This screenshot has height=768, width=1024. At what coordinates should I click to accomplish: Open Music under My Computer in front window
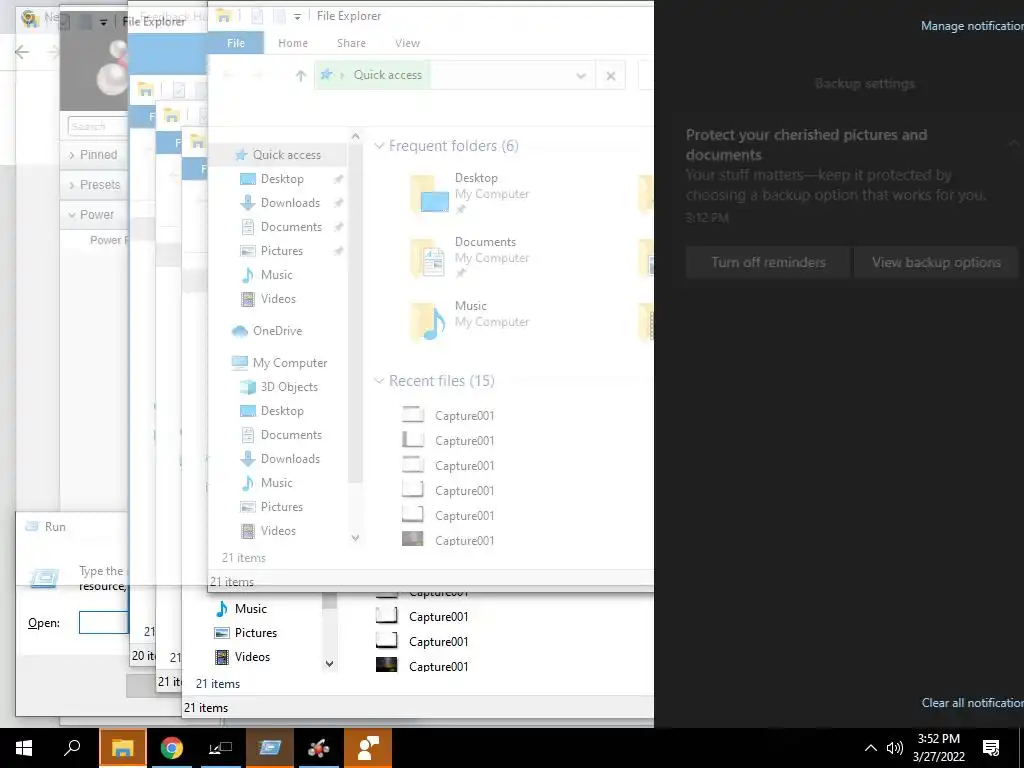[x=276, y=483]
